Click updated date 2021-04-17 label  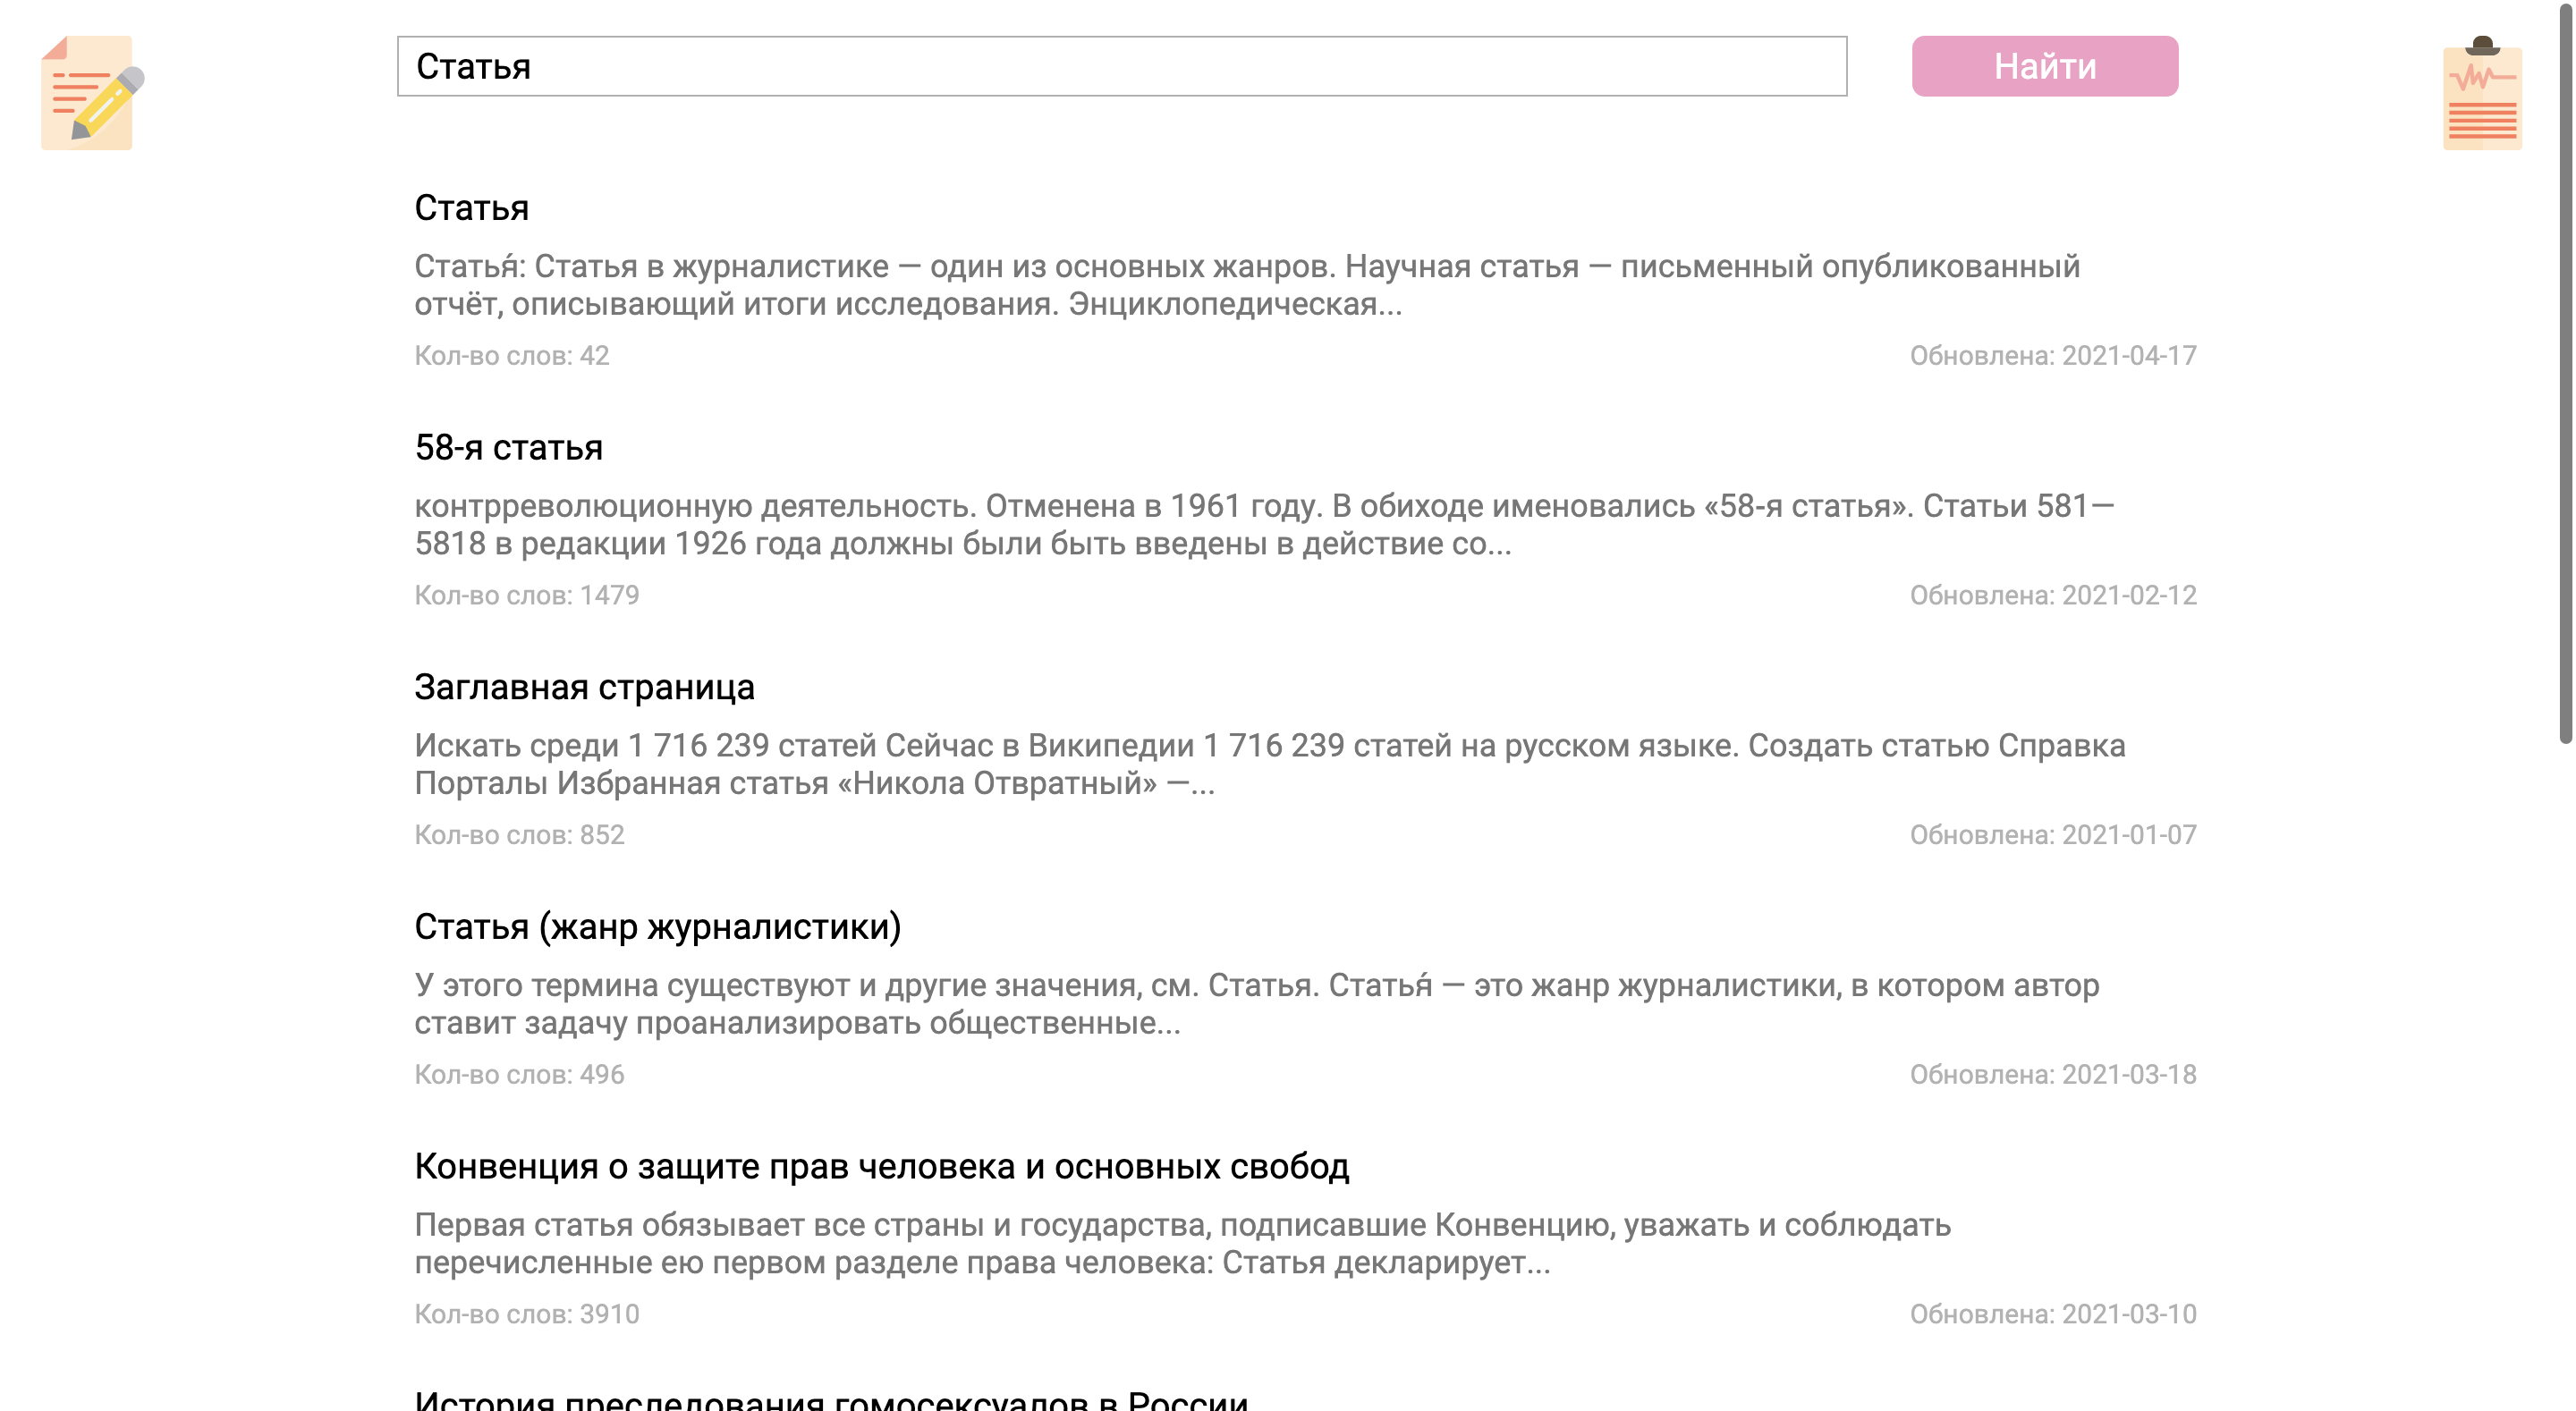tap(2052, 356)
